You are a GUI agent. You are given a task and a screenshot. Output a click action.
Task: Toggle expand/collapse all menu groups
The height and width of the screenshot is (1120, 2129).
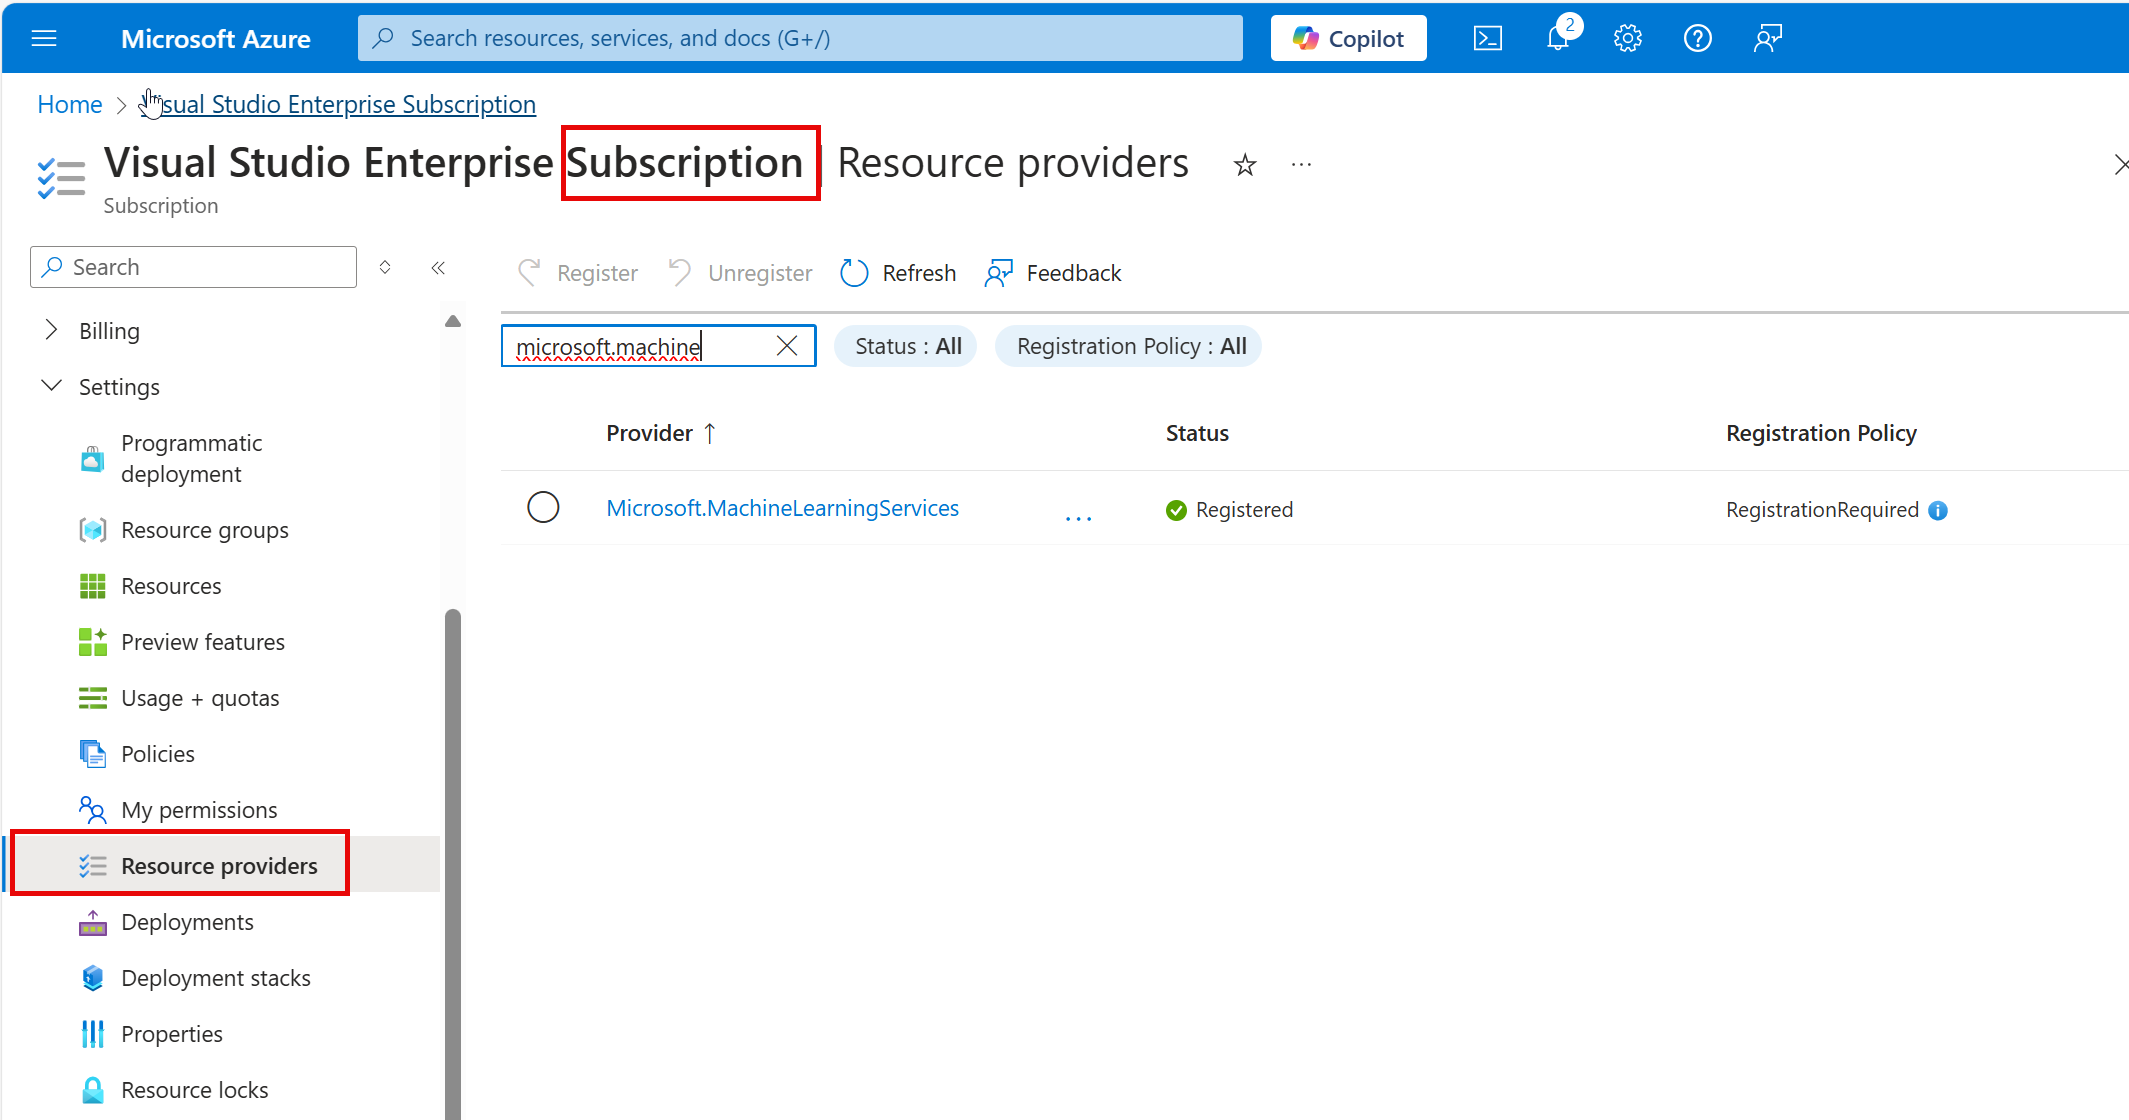click(x=385, y=267)
